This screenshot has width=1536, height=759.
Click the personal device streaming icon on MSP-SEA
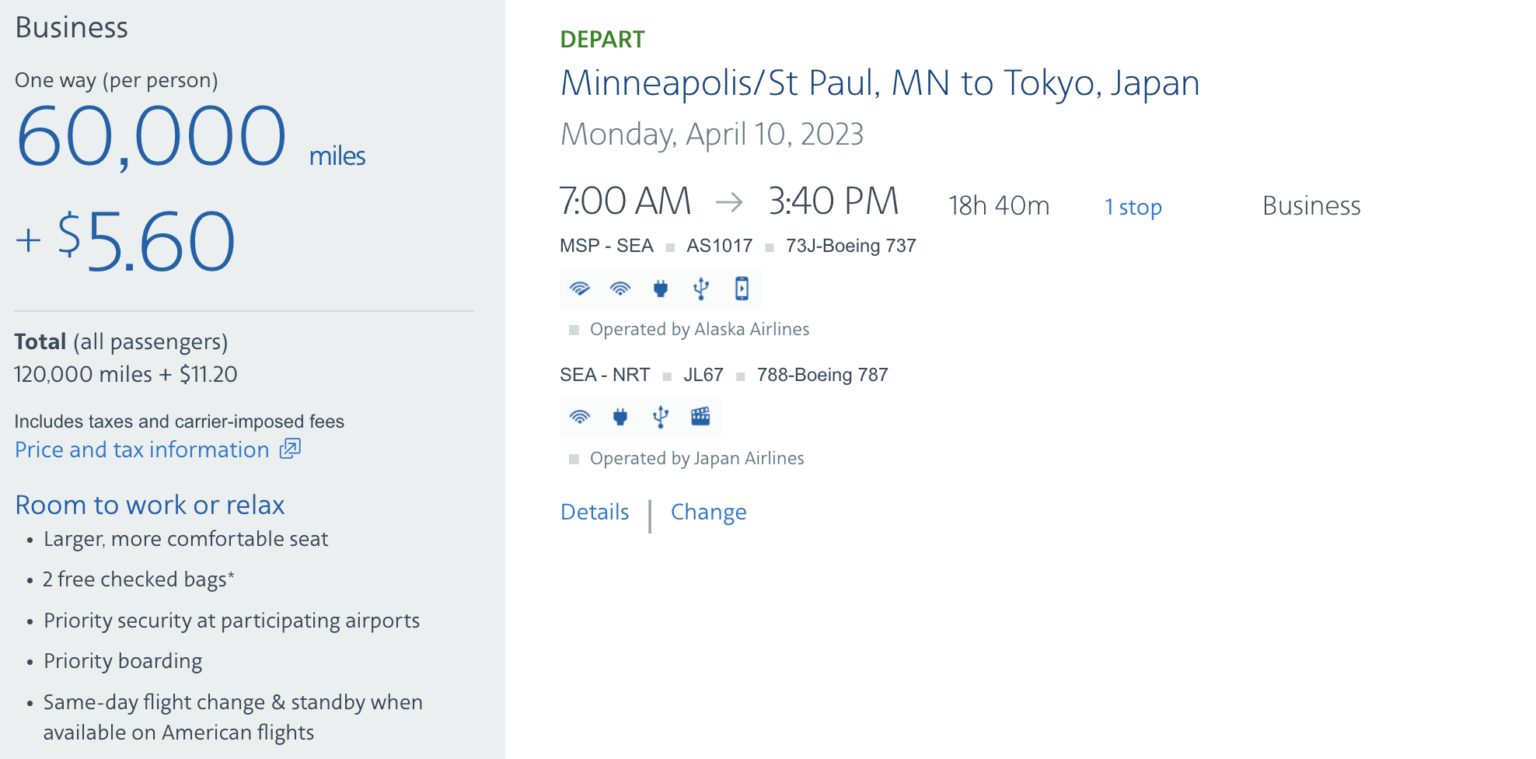[740, 288]
